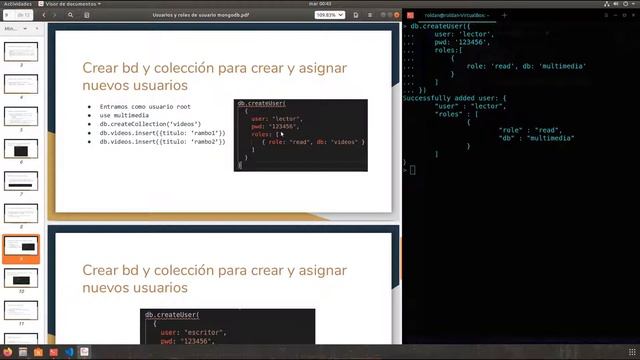This screenshot has width=640, height=360.
Task: Click the clock showing mar 00:43
Action: (320, 4)
